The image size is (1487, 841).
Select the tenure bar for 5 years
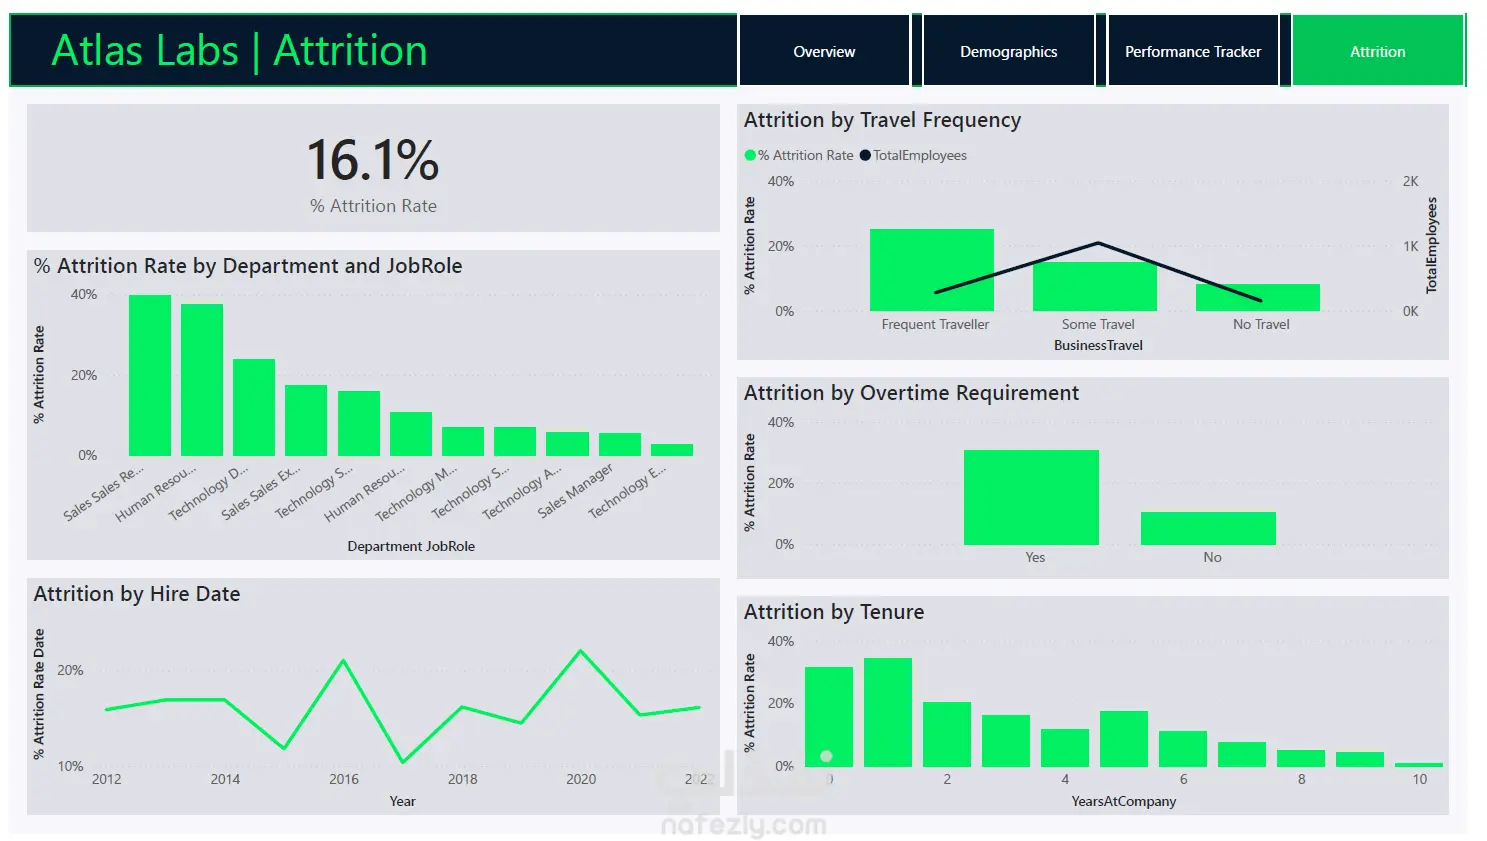click(x=1124, y=739)
